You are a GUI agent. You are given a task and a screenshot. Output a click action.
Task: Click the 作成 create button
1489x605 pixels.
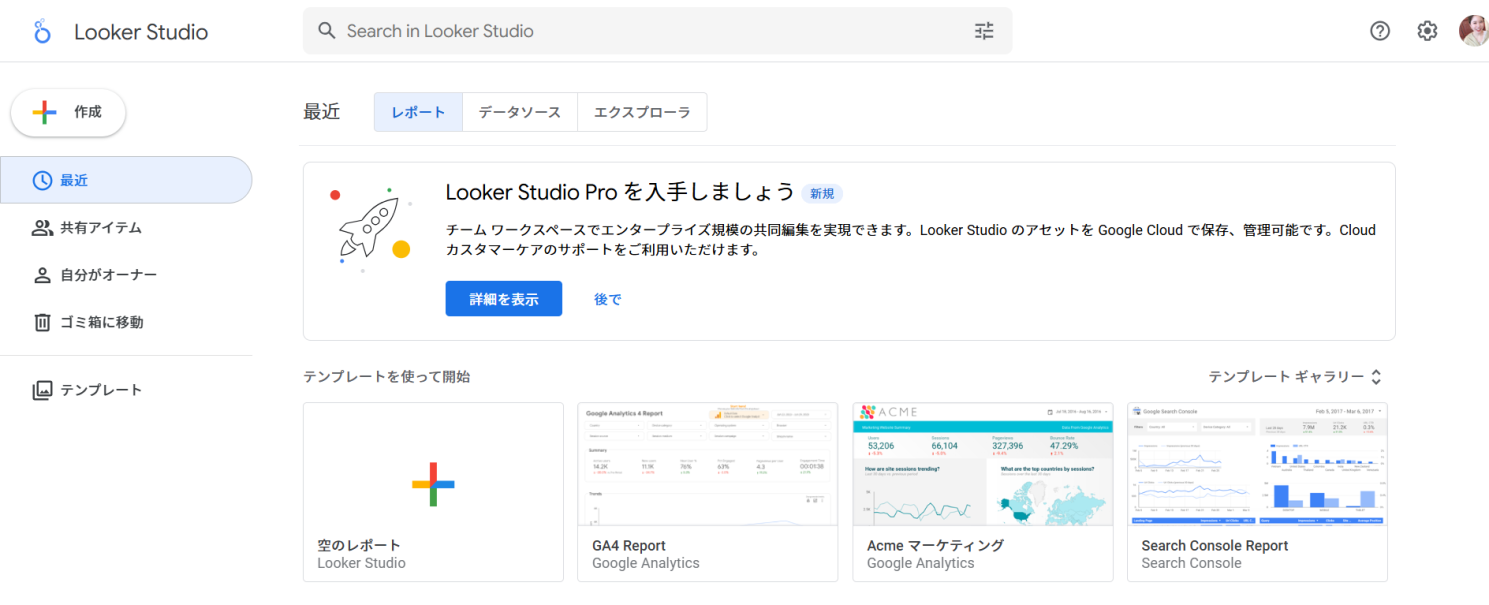tap(68, 112)
